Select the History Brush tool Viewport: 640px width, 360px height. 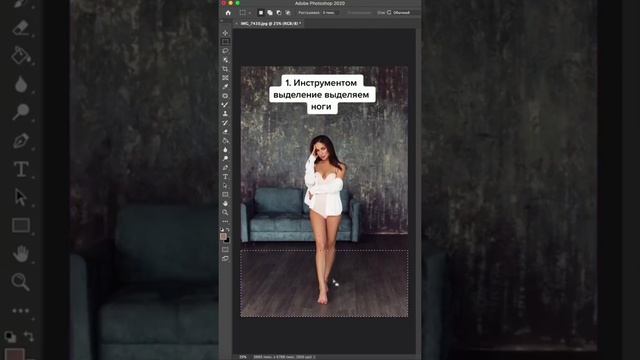pyautogui.click(x=225, y=123)
